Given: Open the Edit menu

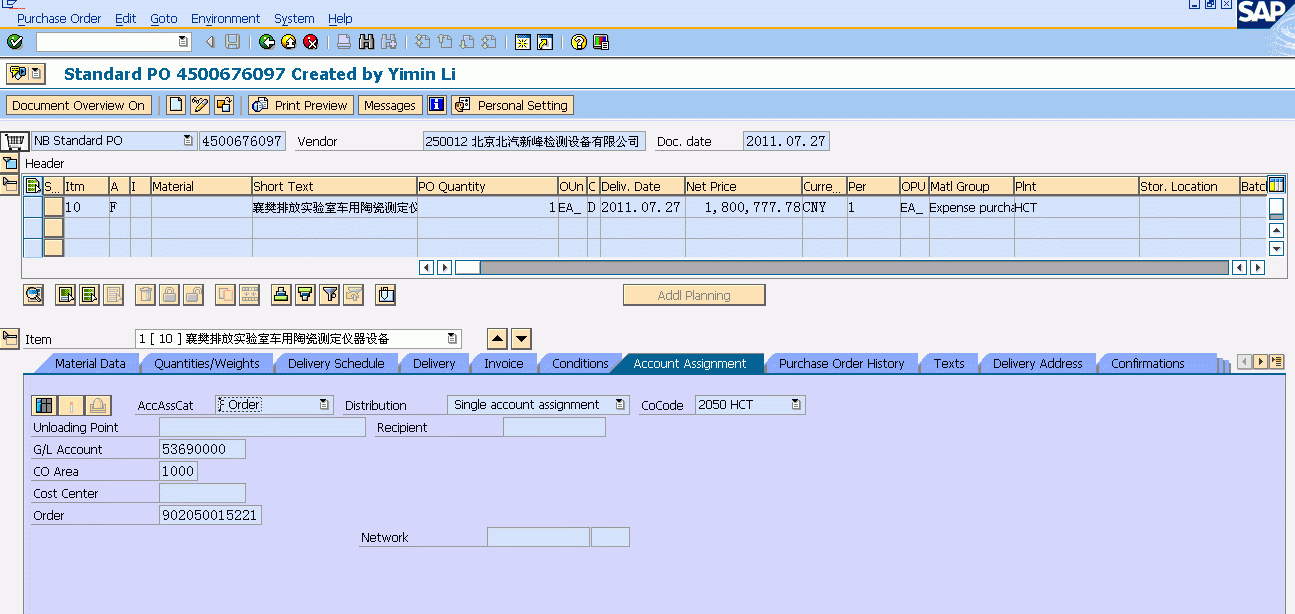Looking at the screenshot, I should coord(125,18).
